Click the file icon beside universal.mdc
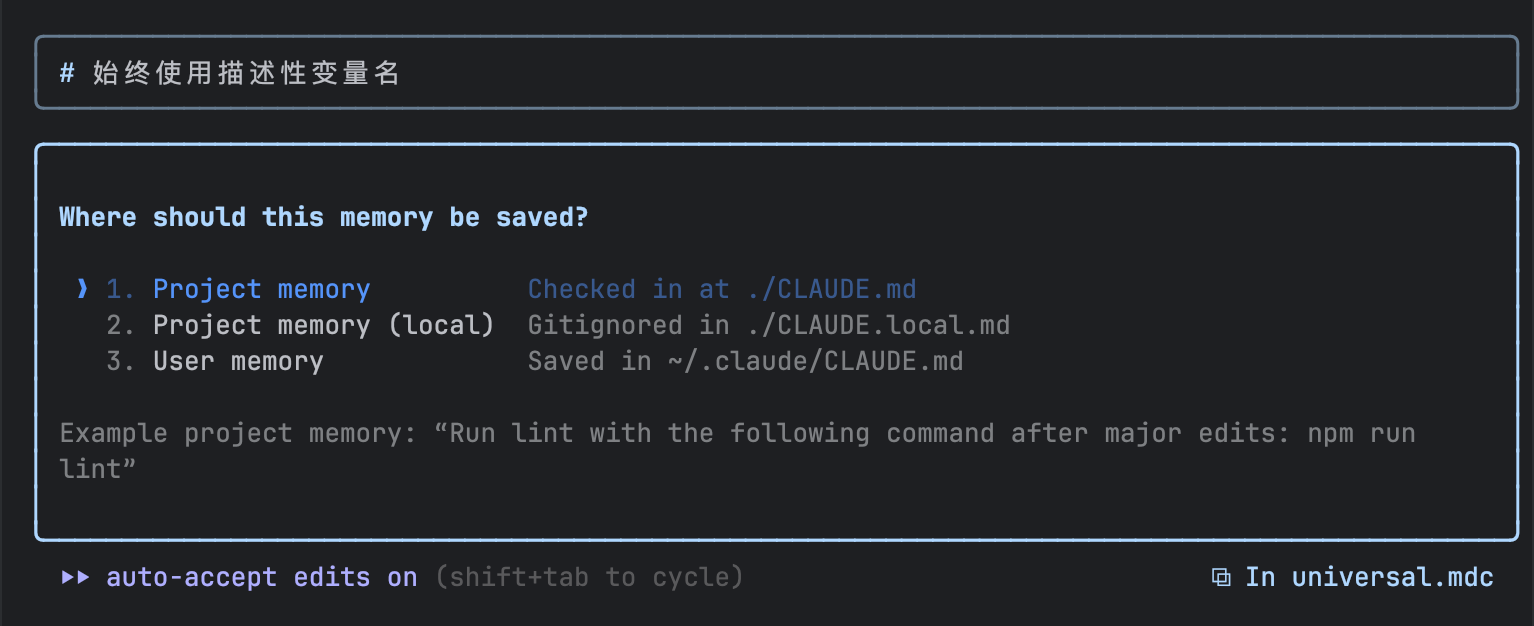The width and height of the screenshot is (1534, 626). click(1221, 578)
